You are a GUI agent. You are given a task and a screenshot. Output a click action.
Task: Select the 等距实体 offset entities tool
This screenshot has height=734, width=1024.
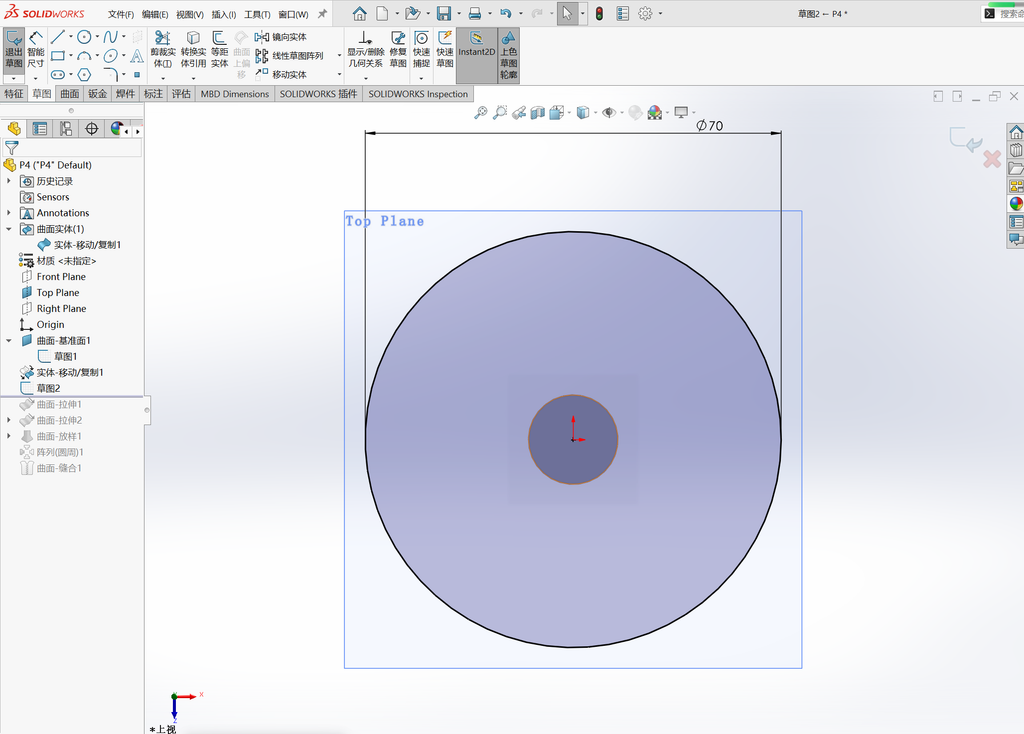[219, 50]
